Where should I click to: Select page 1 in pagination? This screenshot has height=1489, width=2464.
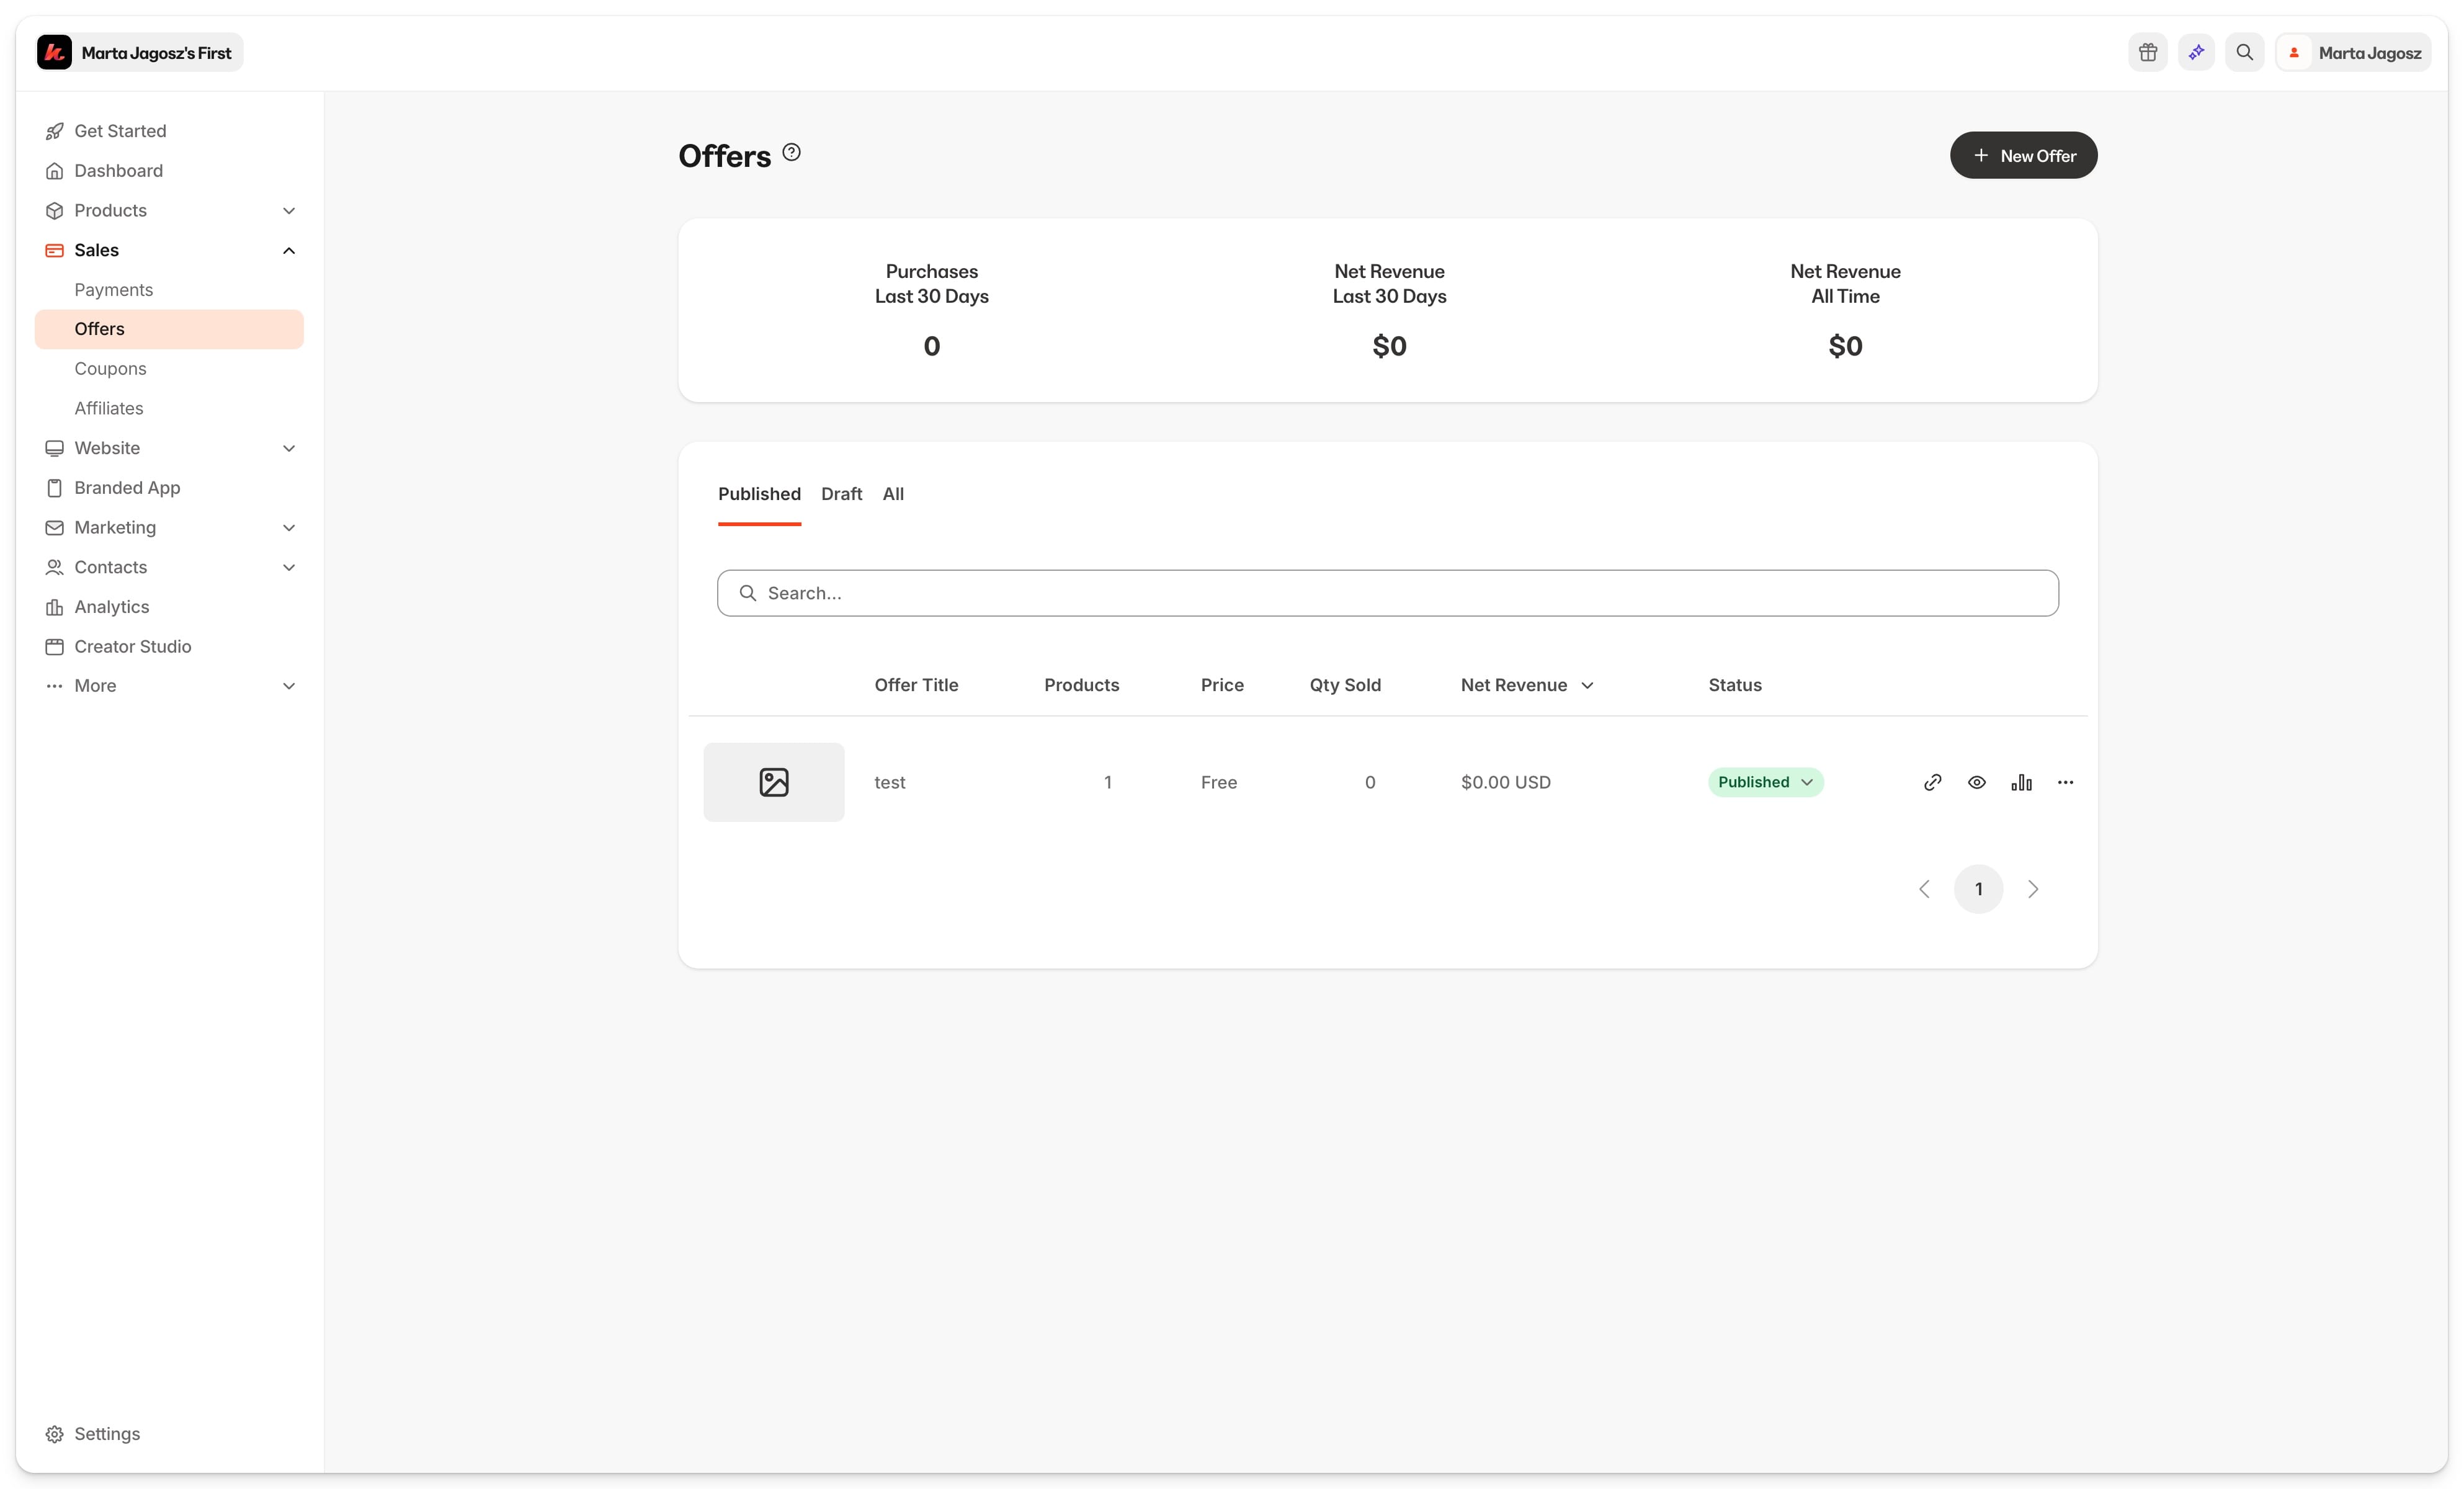pyautogui.click(x=1978, y=889)
